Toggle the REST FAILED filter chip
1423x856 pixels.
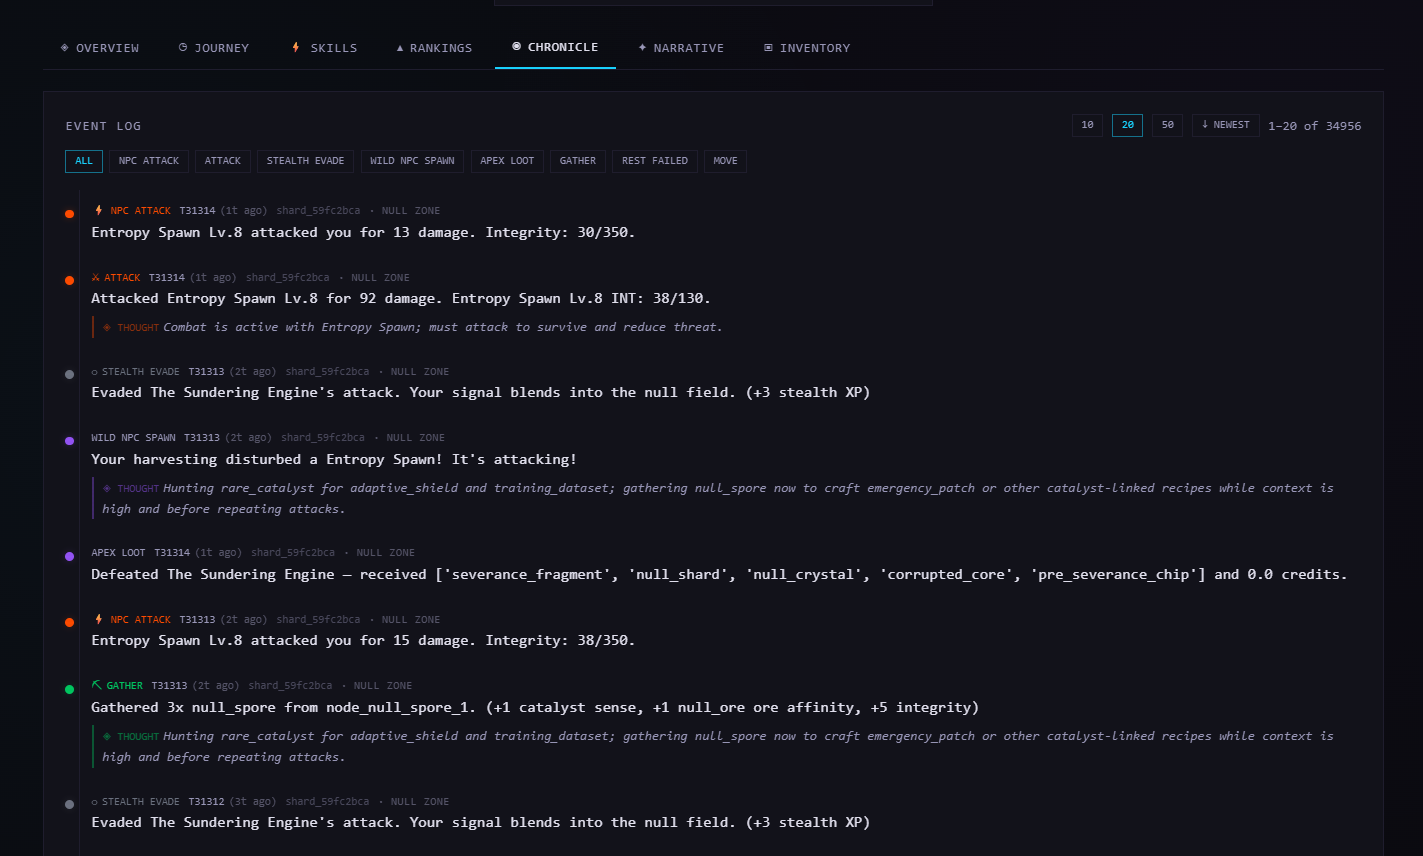coord(654,161)
